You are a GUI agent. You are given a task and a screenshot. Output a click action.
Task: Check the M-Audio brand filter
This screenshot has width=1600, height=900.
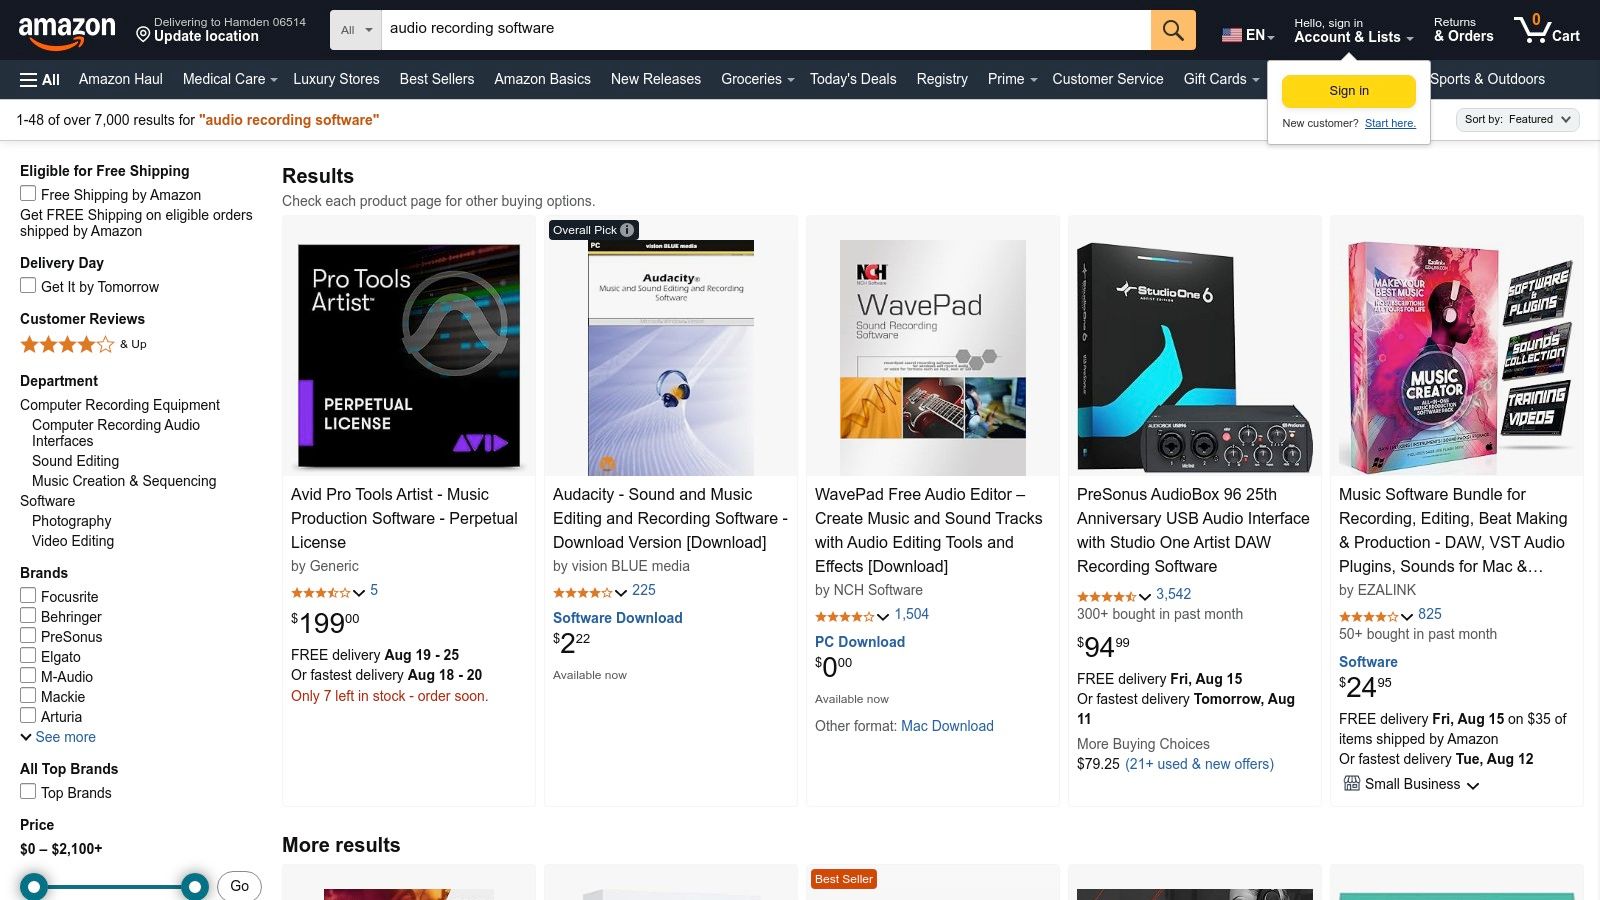pyautogui.click(x=28, y=676)
